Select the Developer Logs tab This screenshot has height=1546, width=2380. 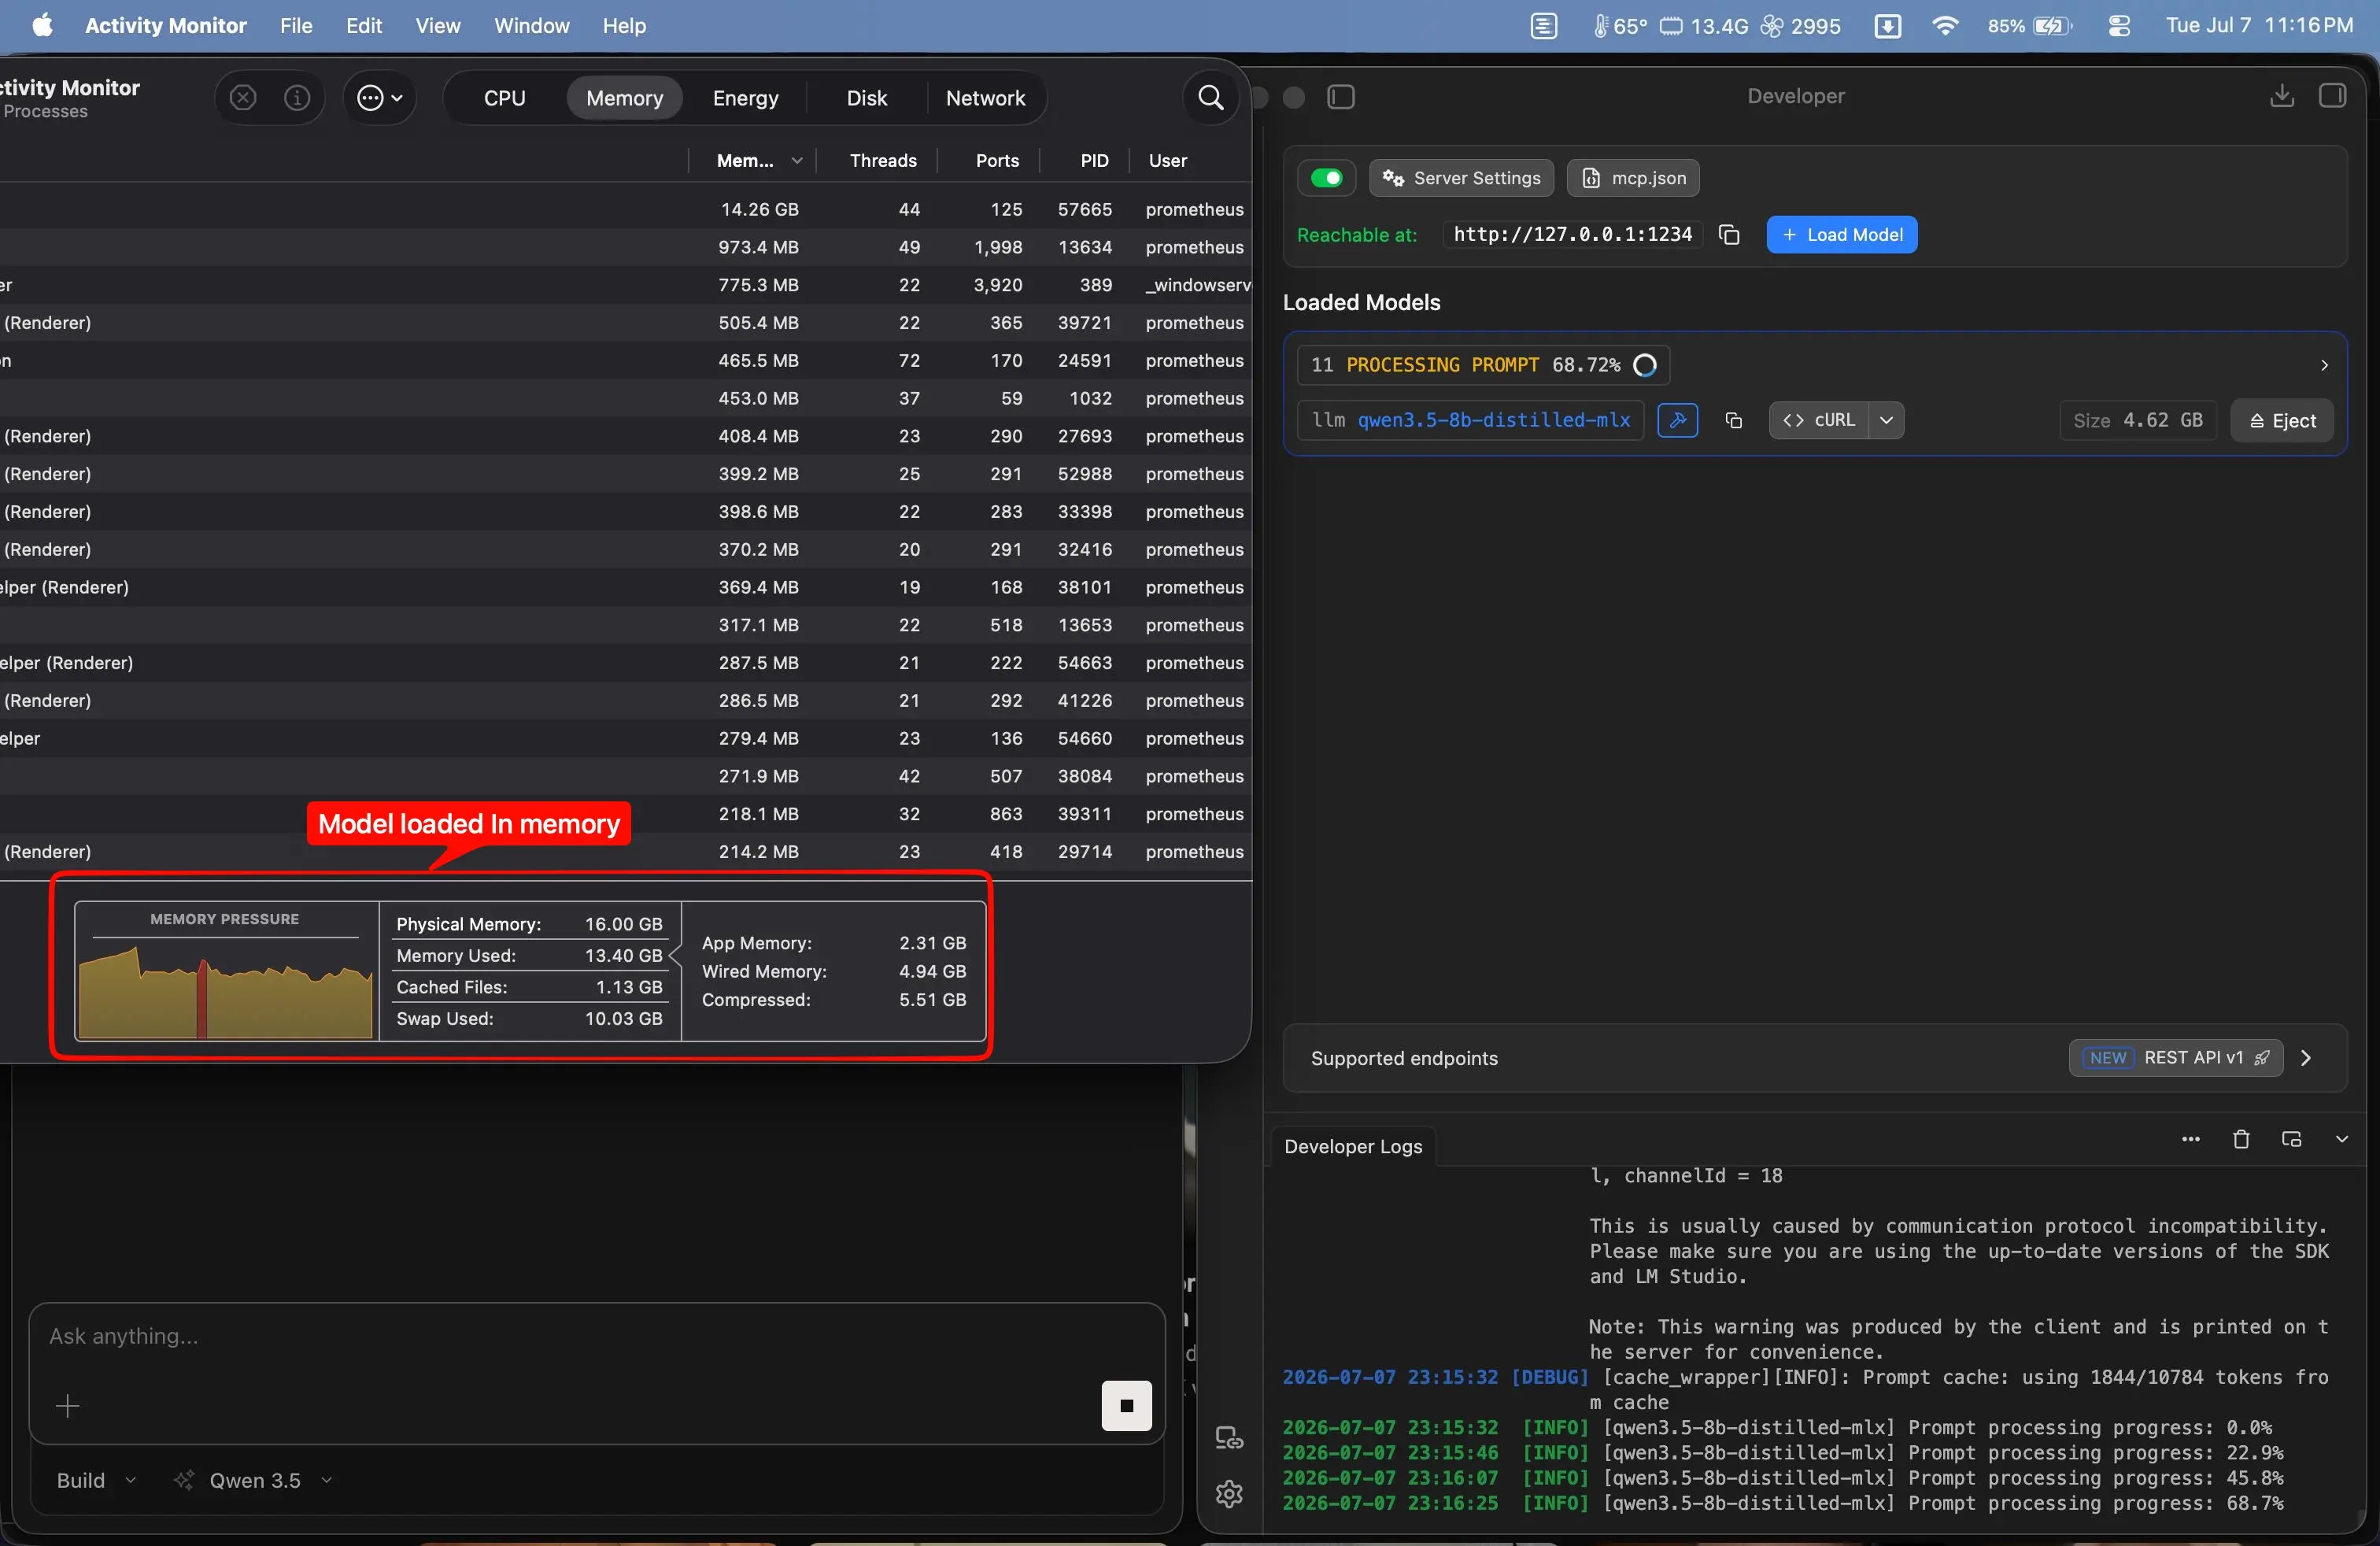(x=1352, y=1147)
